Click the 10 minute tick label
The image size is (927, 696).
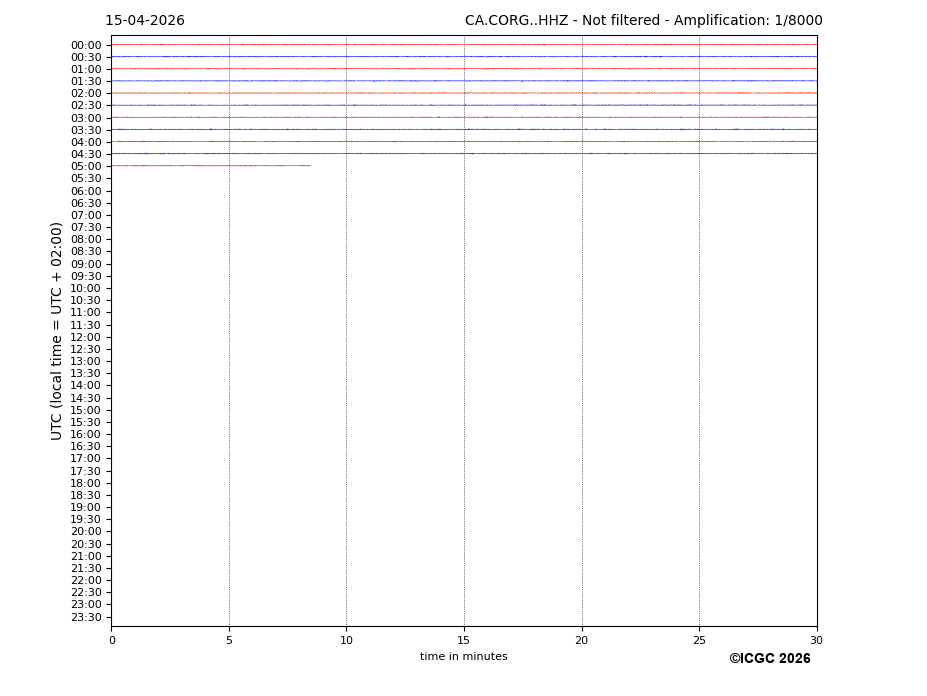tap(346, 641)
